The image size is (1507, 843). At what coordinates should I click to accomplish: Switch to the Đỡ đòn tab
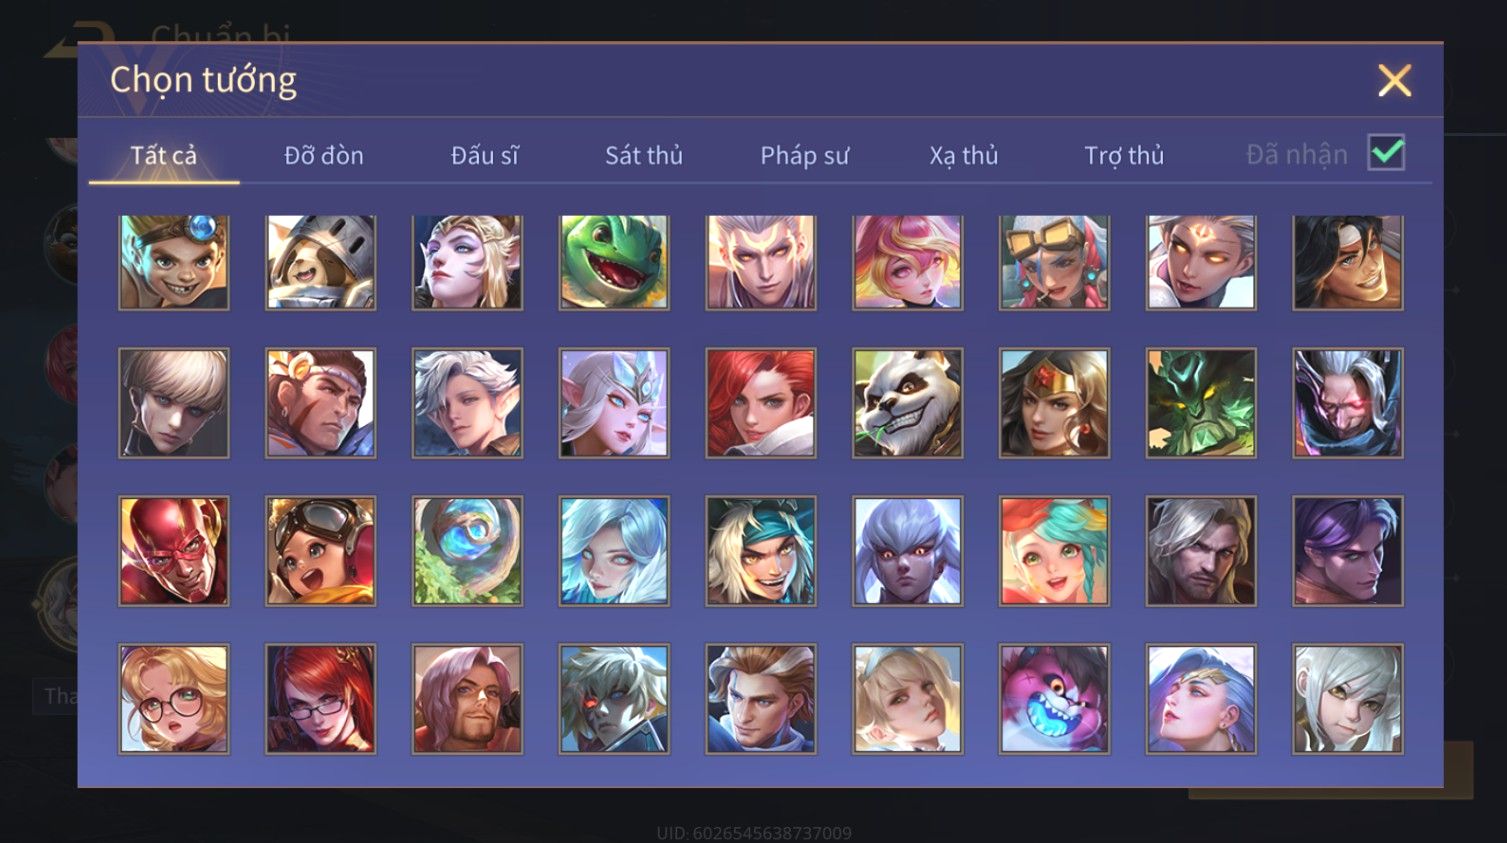[324, 155]
